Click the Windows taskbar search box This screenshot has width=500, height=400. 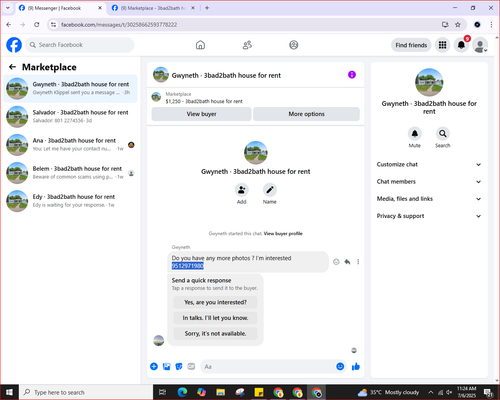(x=86, y=392)
